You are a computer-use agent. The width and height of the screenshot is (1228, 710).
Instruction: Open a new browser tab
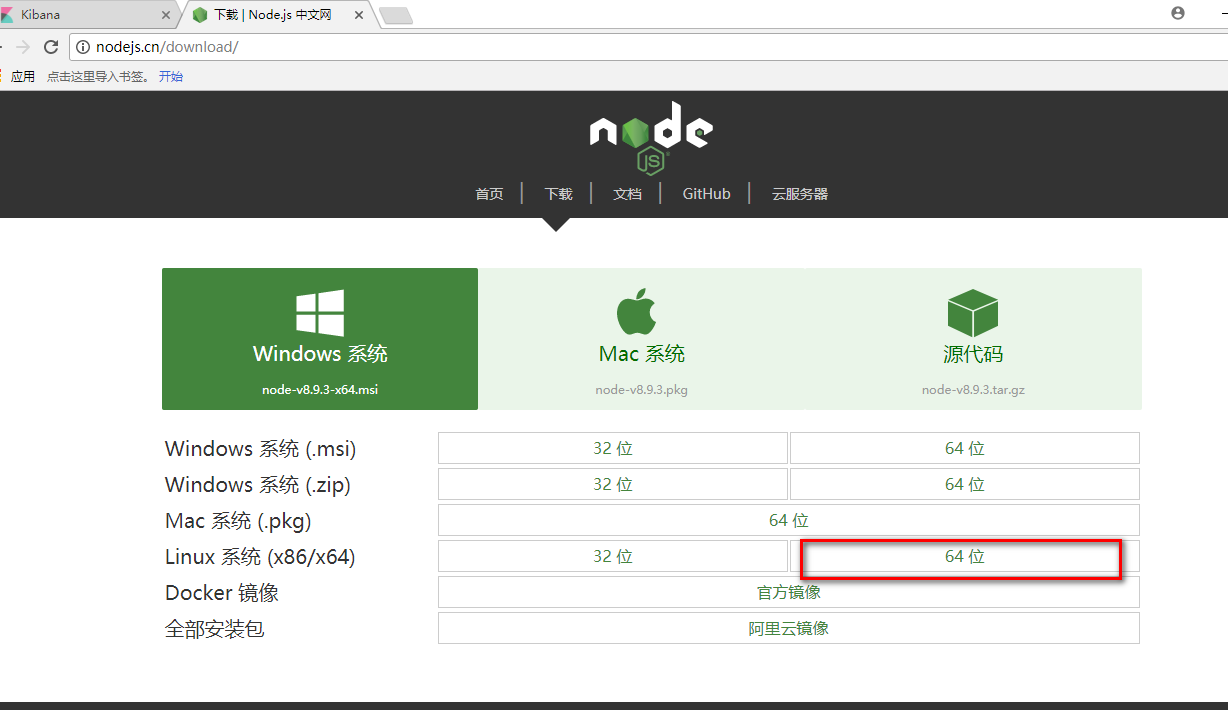click(x=396, y=15)
